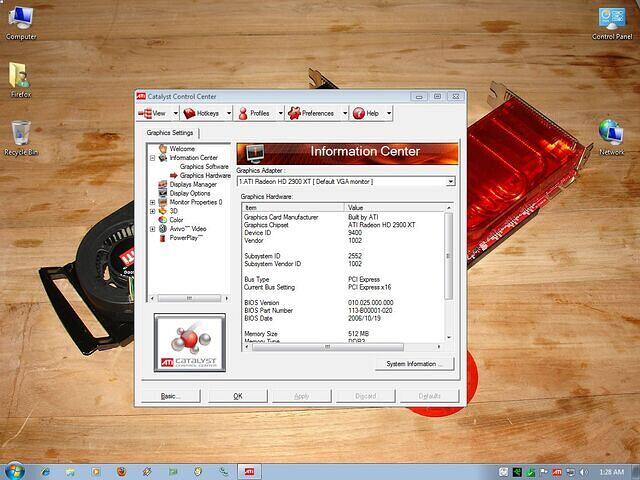Launch Firefox from the taskbar
Image resolution: width=640 pixels, height=480 pixels.
pos(121,472)
